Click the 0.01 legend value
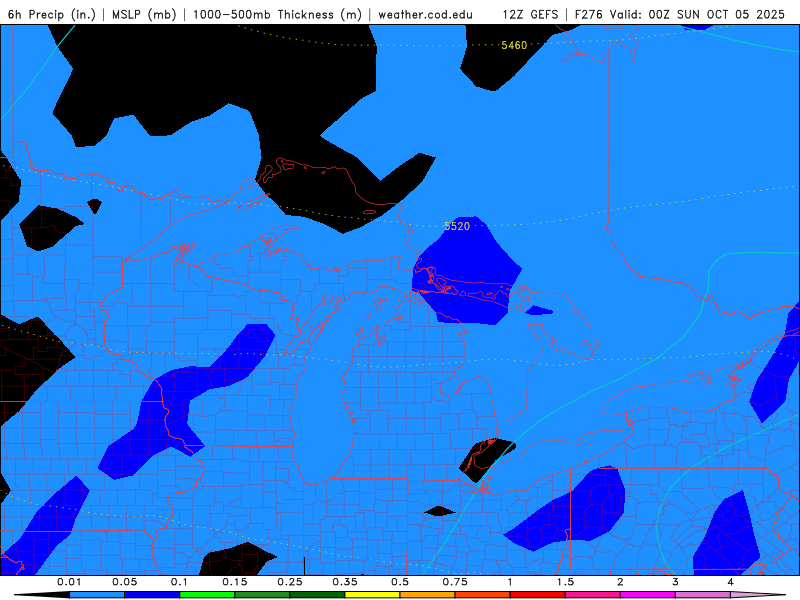 point(69,582)
